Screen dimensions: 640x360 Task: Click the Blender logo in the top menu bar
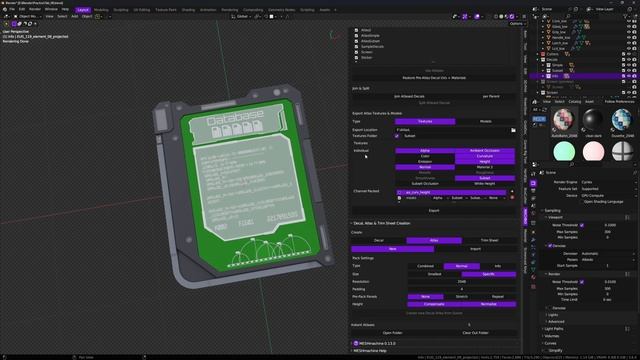tap(4, 9)
